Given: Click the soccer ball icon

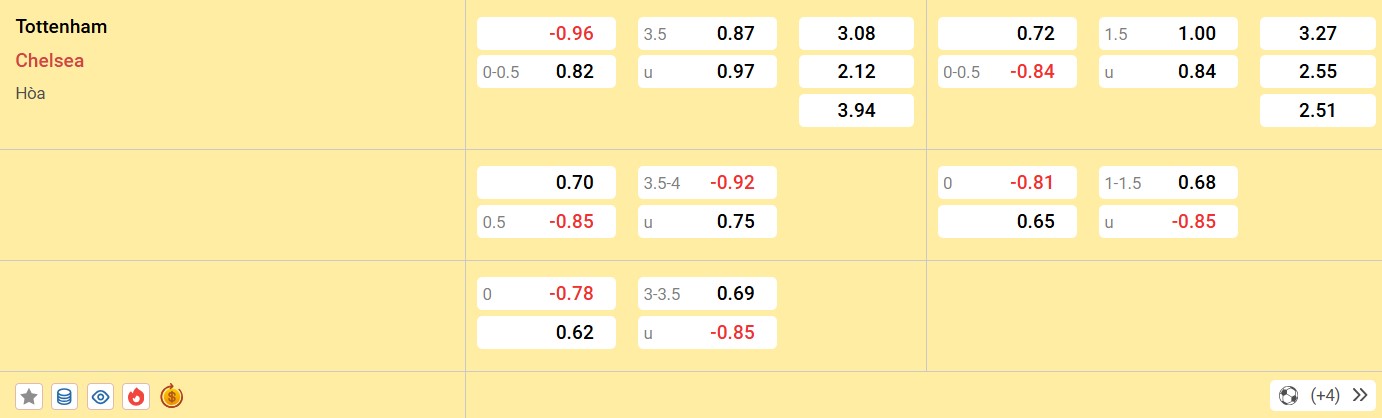Looking at the screenshot, I should pos(1288,395).
